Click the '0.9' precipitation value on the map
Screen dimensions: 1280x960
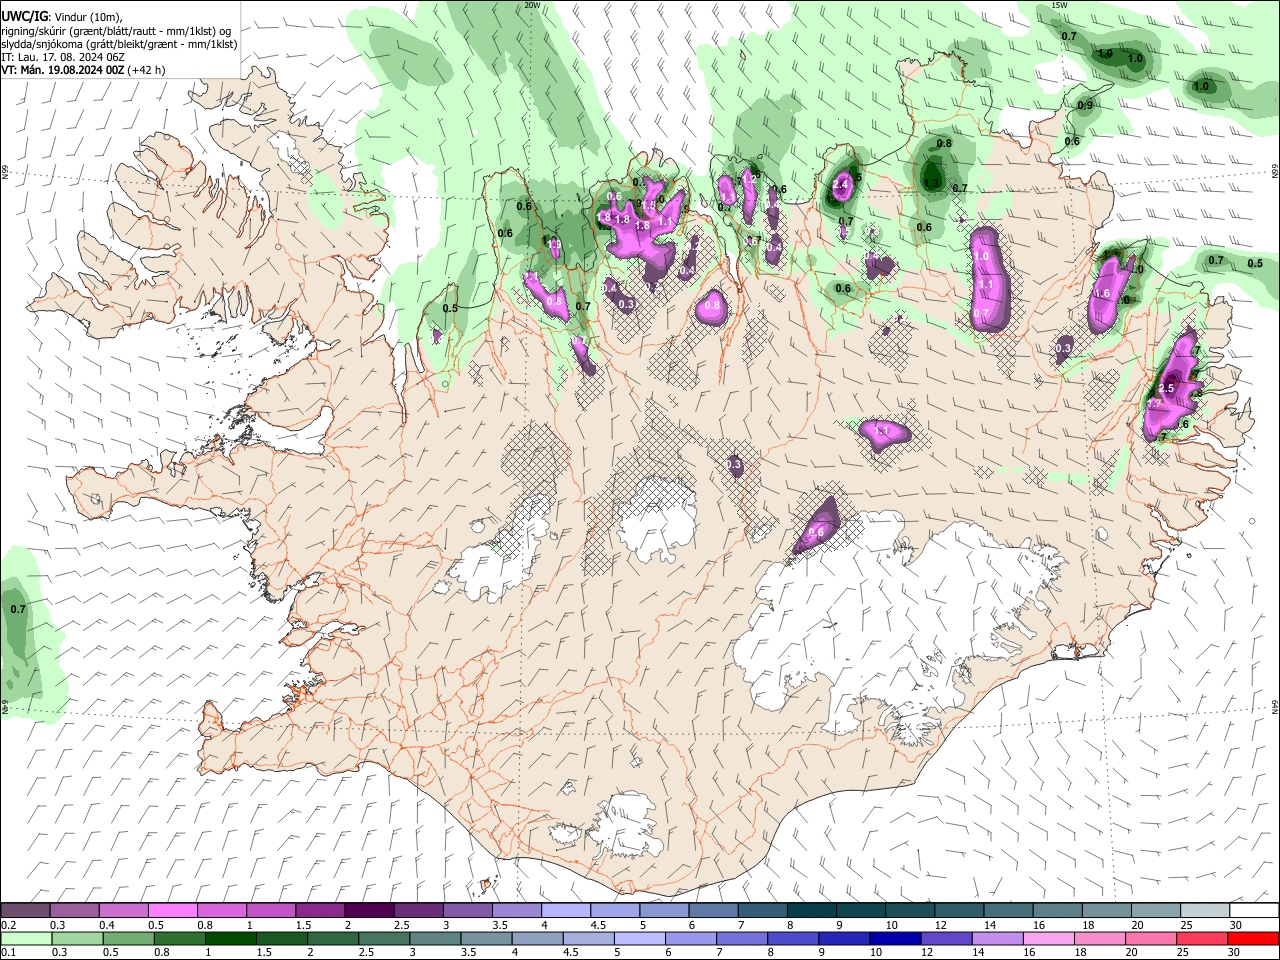1085,105
